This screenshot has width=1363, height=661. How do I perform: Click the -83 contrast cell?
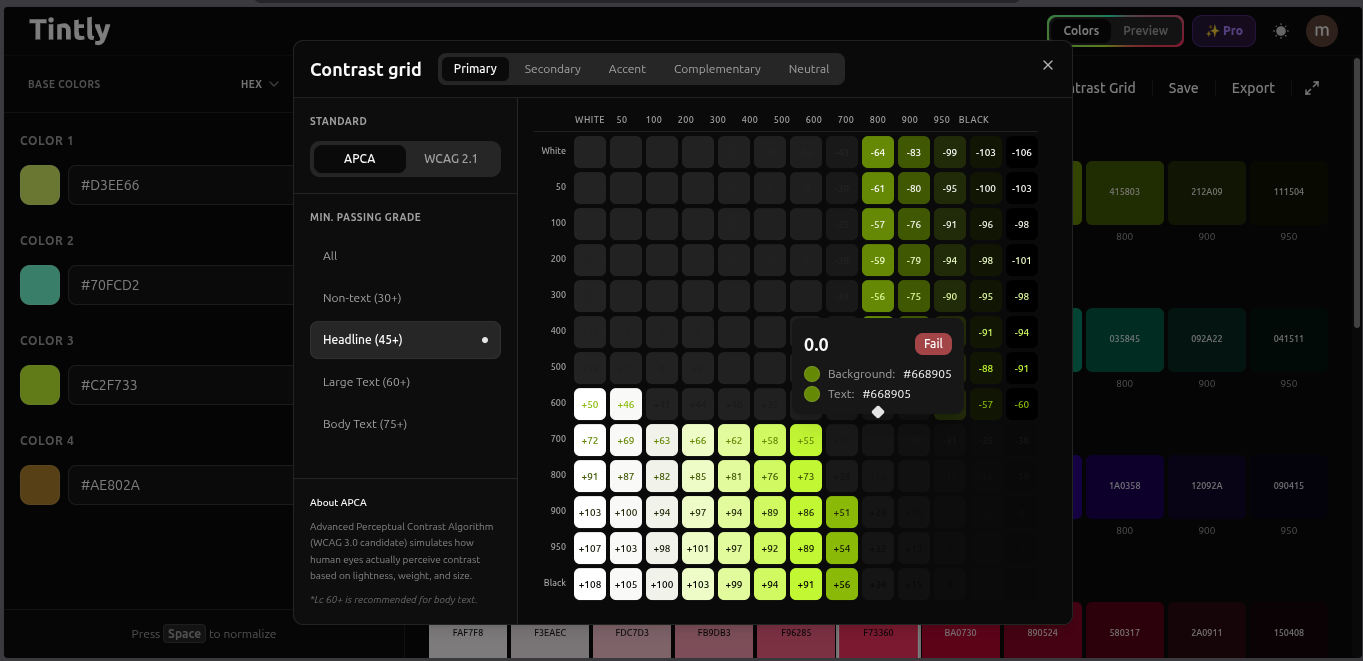[x=914, y=152]
